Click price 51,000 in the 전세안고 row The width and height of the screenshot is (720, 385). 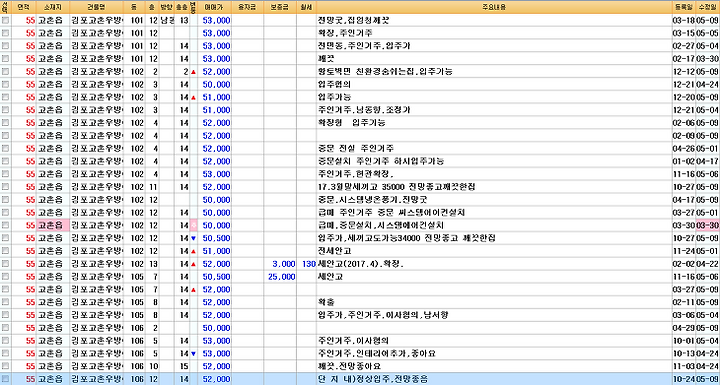coord(216,251)
